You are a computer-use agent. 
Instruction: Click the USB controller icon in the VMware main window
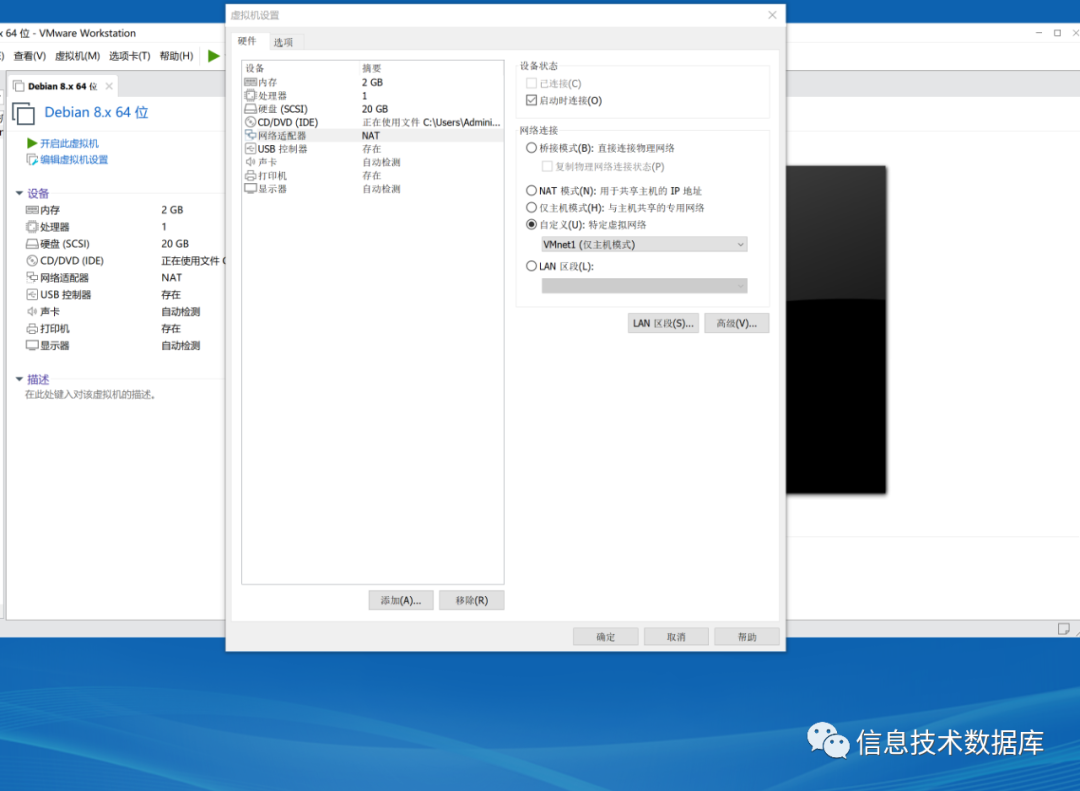tap(32, 294)
